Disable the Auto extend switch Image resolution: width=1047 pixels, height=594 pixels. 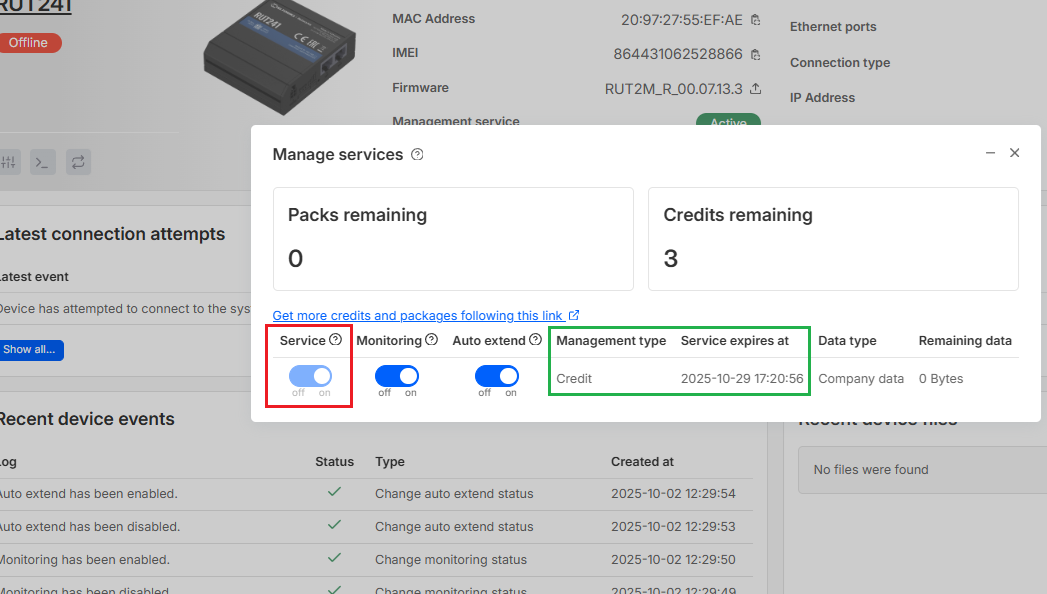tap(497, 376)
